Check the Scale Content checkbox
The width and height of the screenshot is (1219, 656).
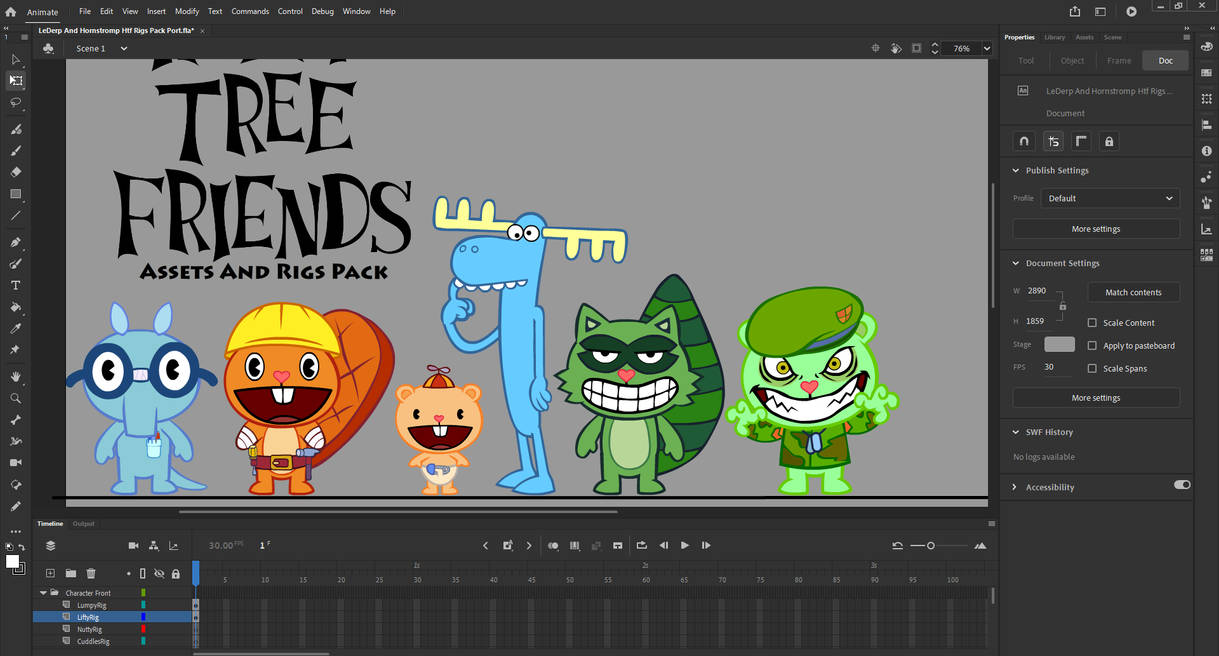pyautogui.click(x=1092, y=323)
